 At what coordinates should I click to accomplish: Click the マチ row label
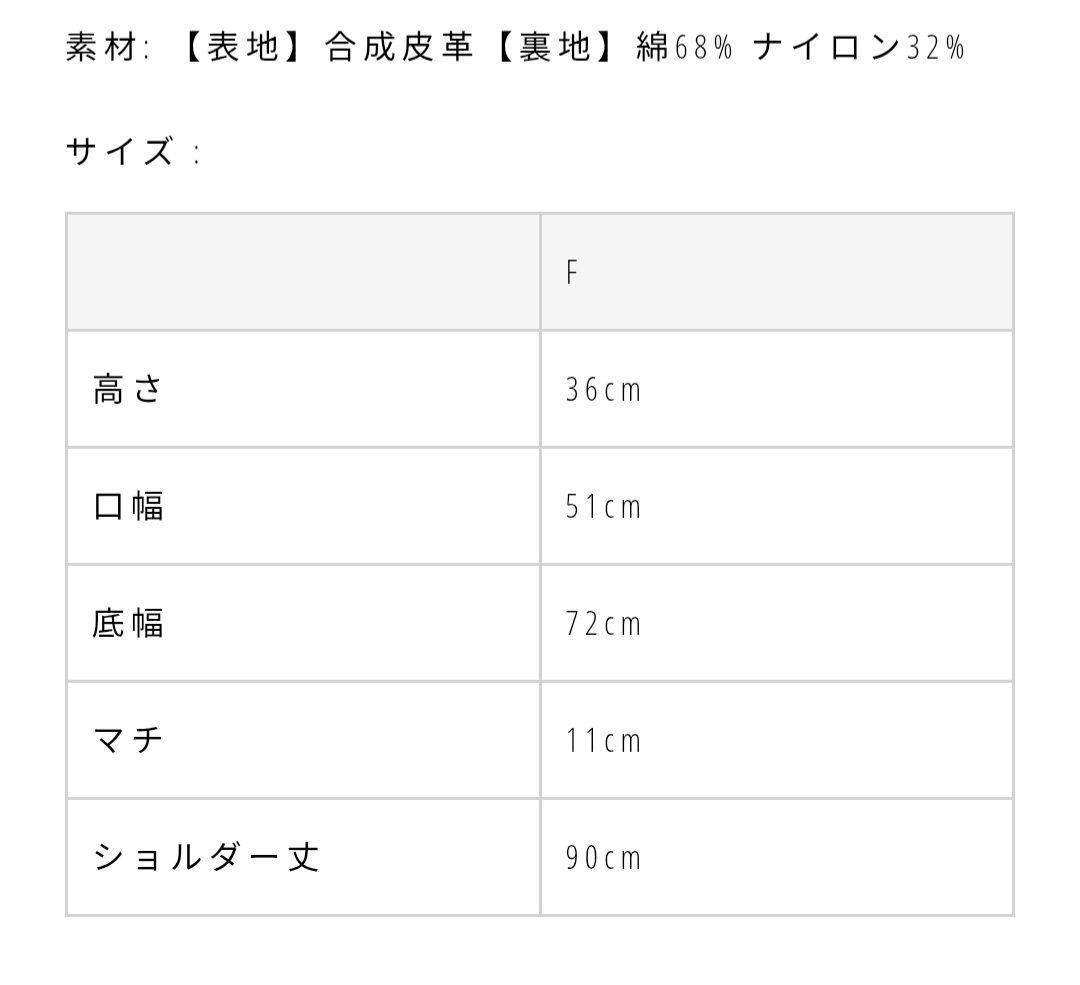pyautogui.click(x=128, y=740)
